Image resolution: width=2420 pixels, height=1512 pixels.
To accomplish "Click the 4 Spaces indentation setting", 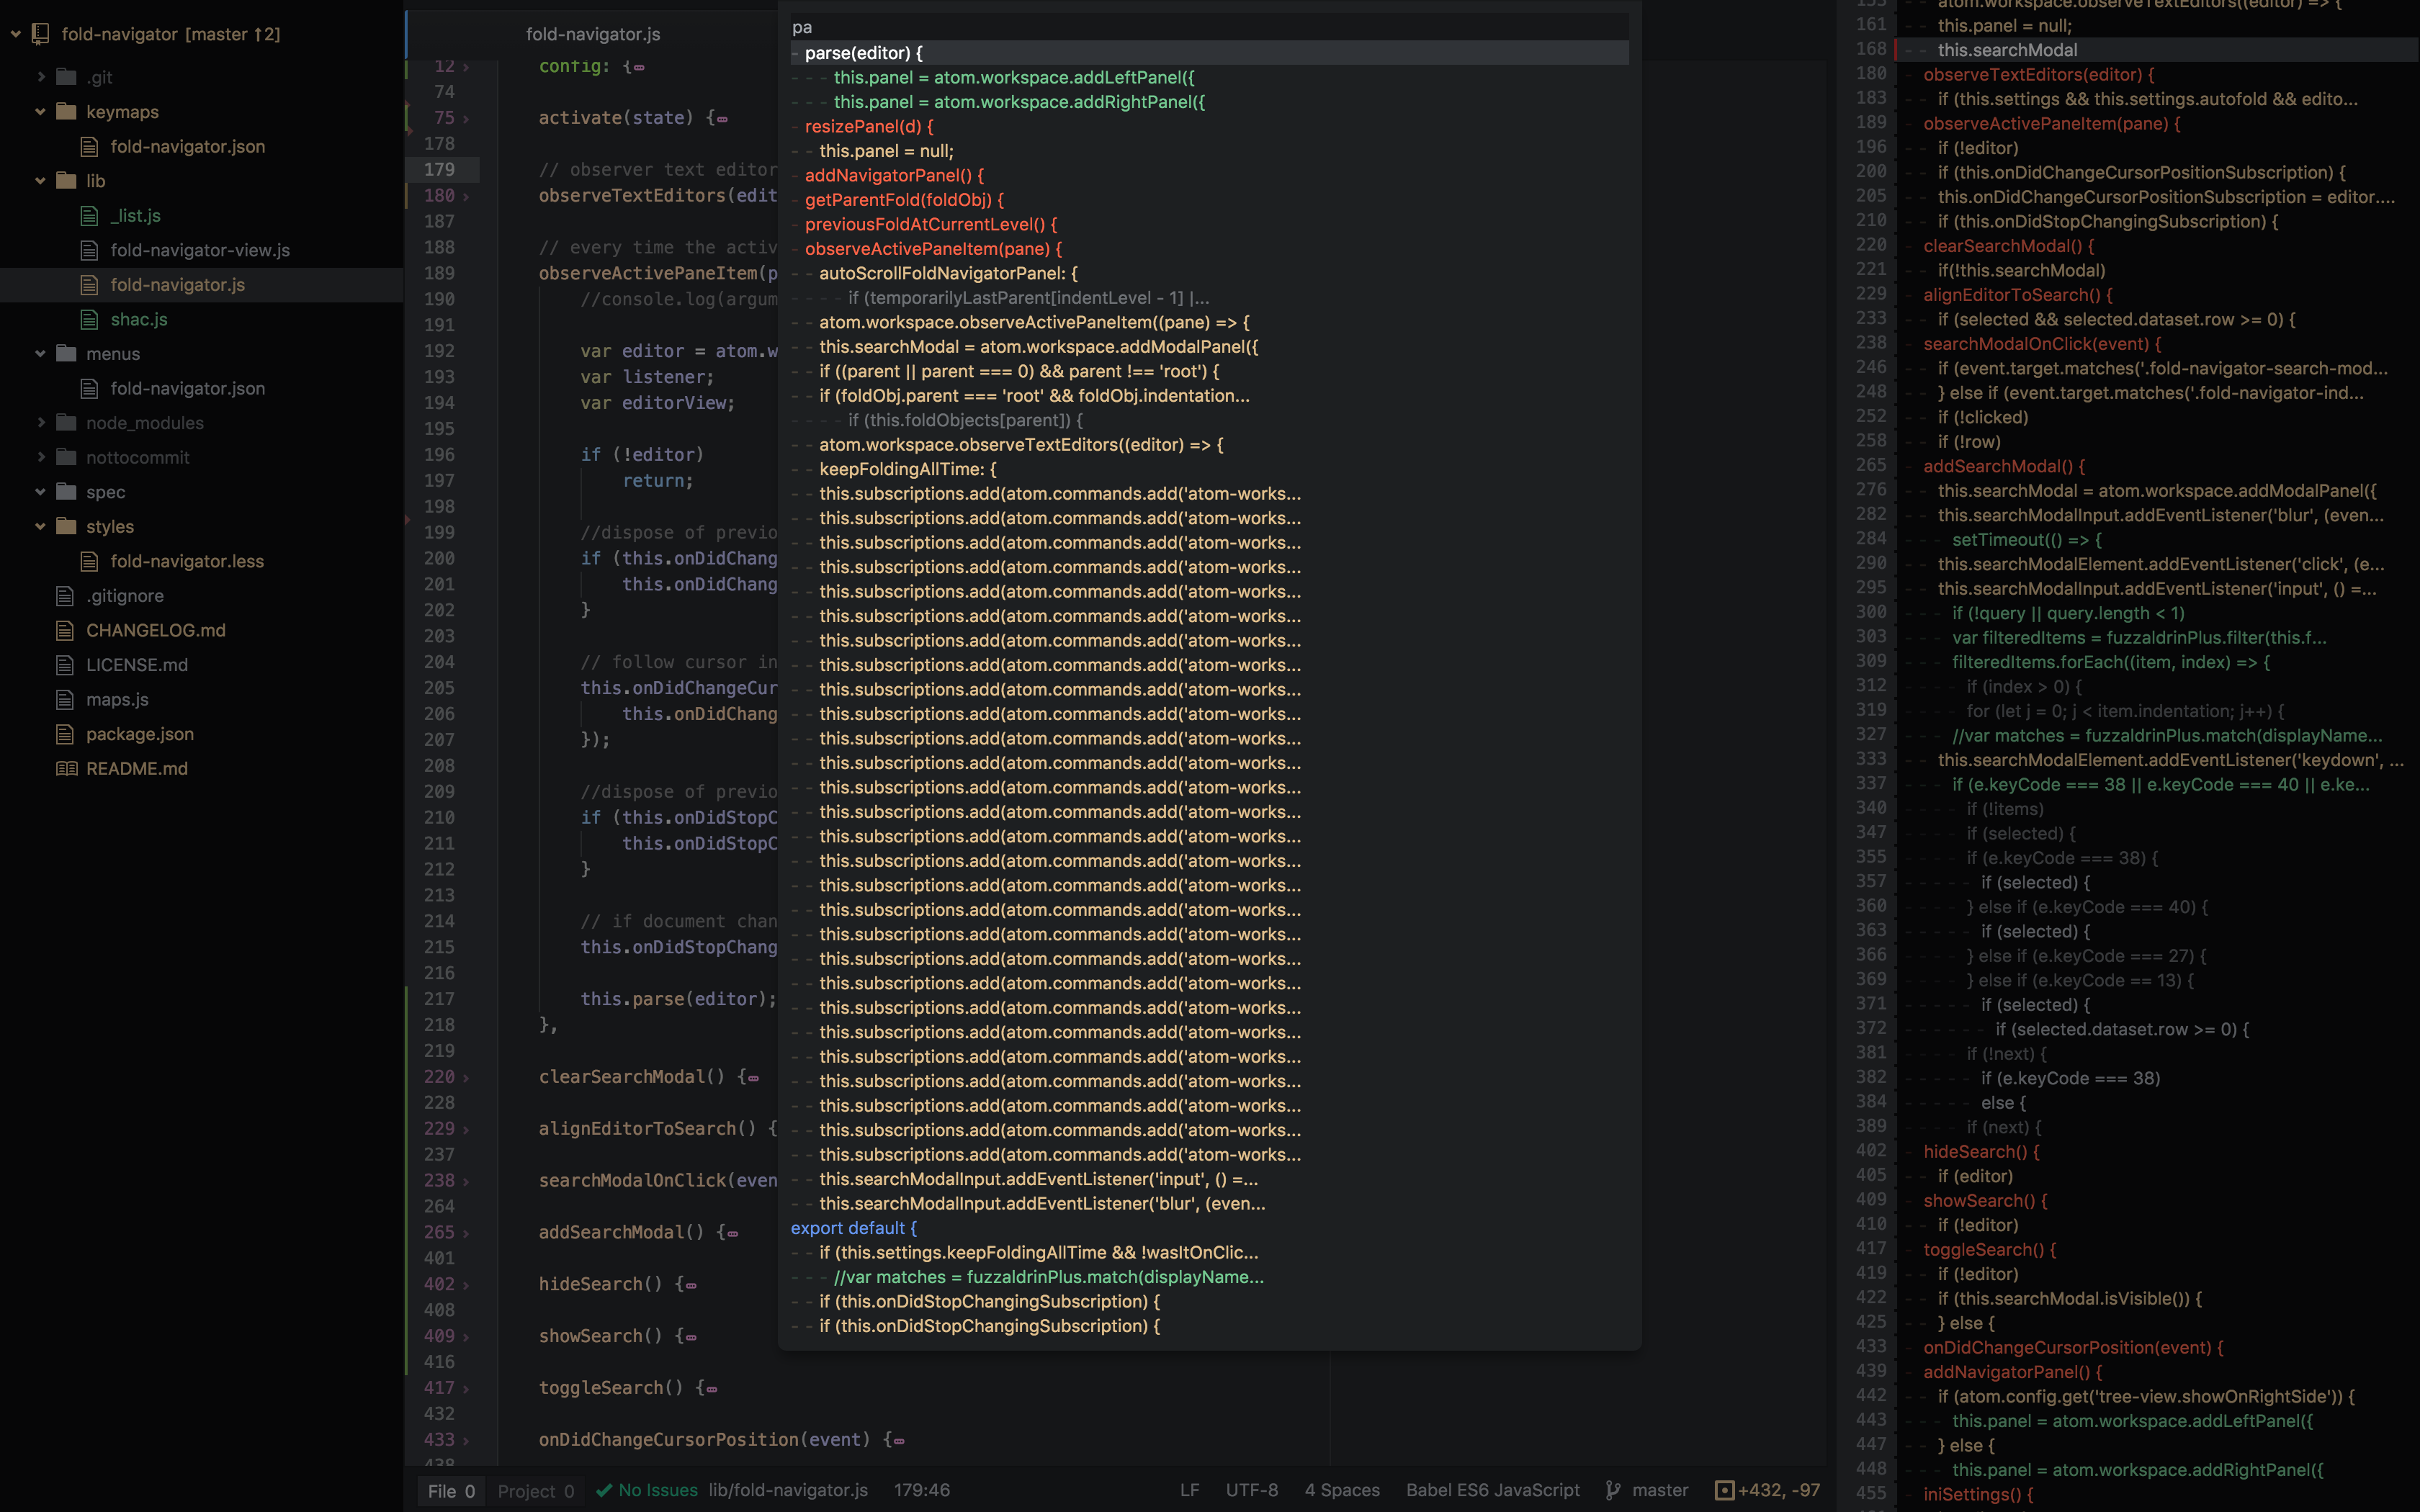I will 1341,1490.
